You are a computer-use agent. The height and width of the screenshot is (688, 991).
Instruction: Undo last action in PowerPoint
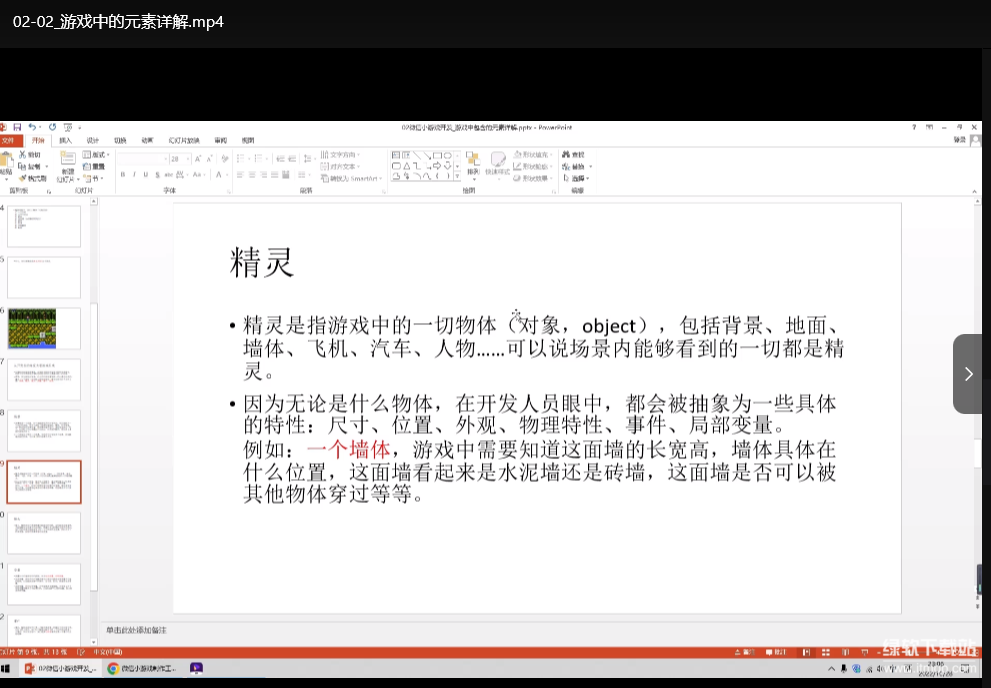(32, 128)
